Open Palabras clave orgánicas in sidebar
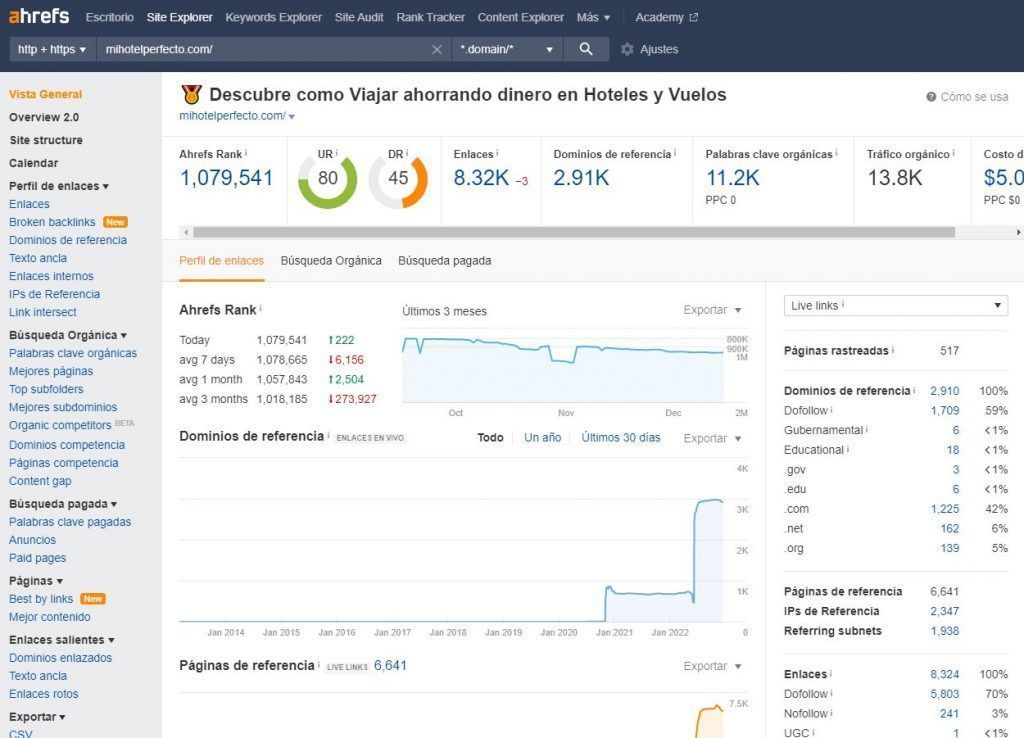The image size is (1024, 738). (x=73, y=353)
